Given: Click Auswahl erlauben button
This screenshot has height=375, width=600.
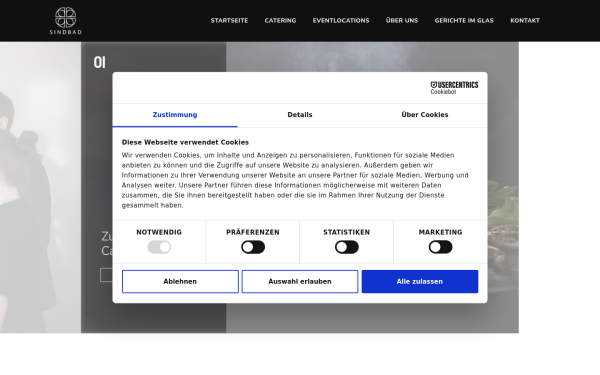Looking at the screenshot, I should click(300, 282).
